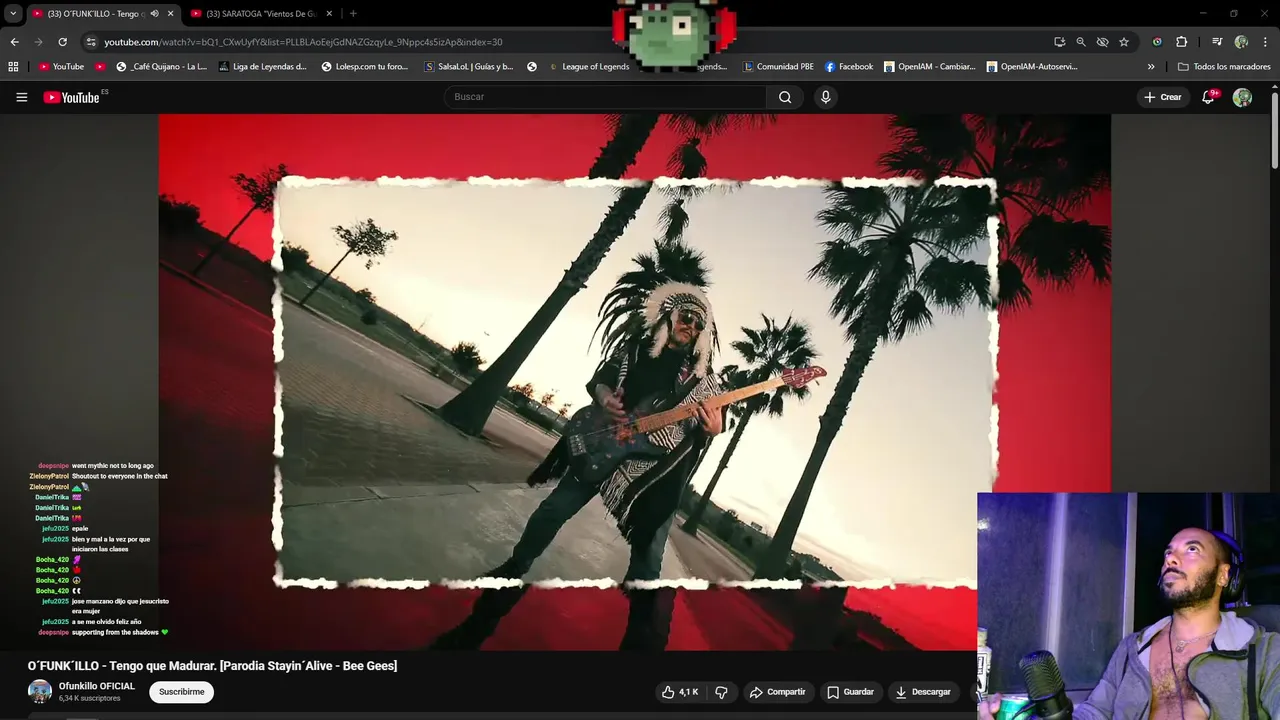Download the video with Descargar
The image size is (1280, 720).
923,692
